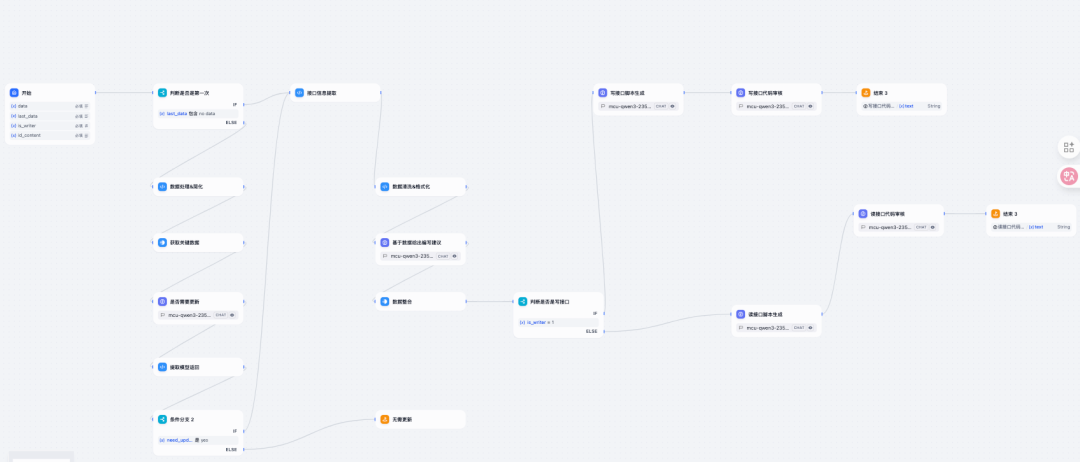Click output connector handle of 开始 node
Image resolution: width=1080 pixels, height=462 pixels.
(x=96, y=92)
